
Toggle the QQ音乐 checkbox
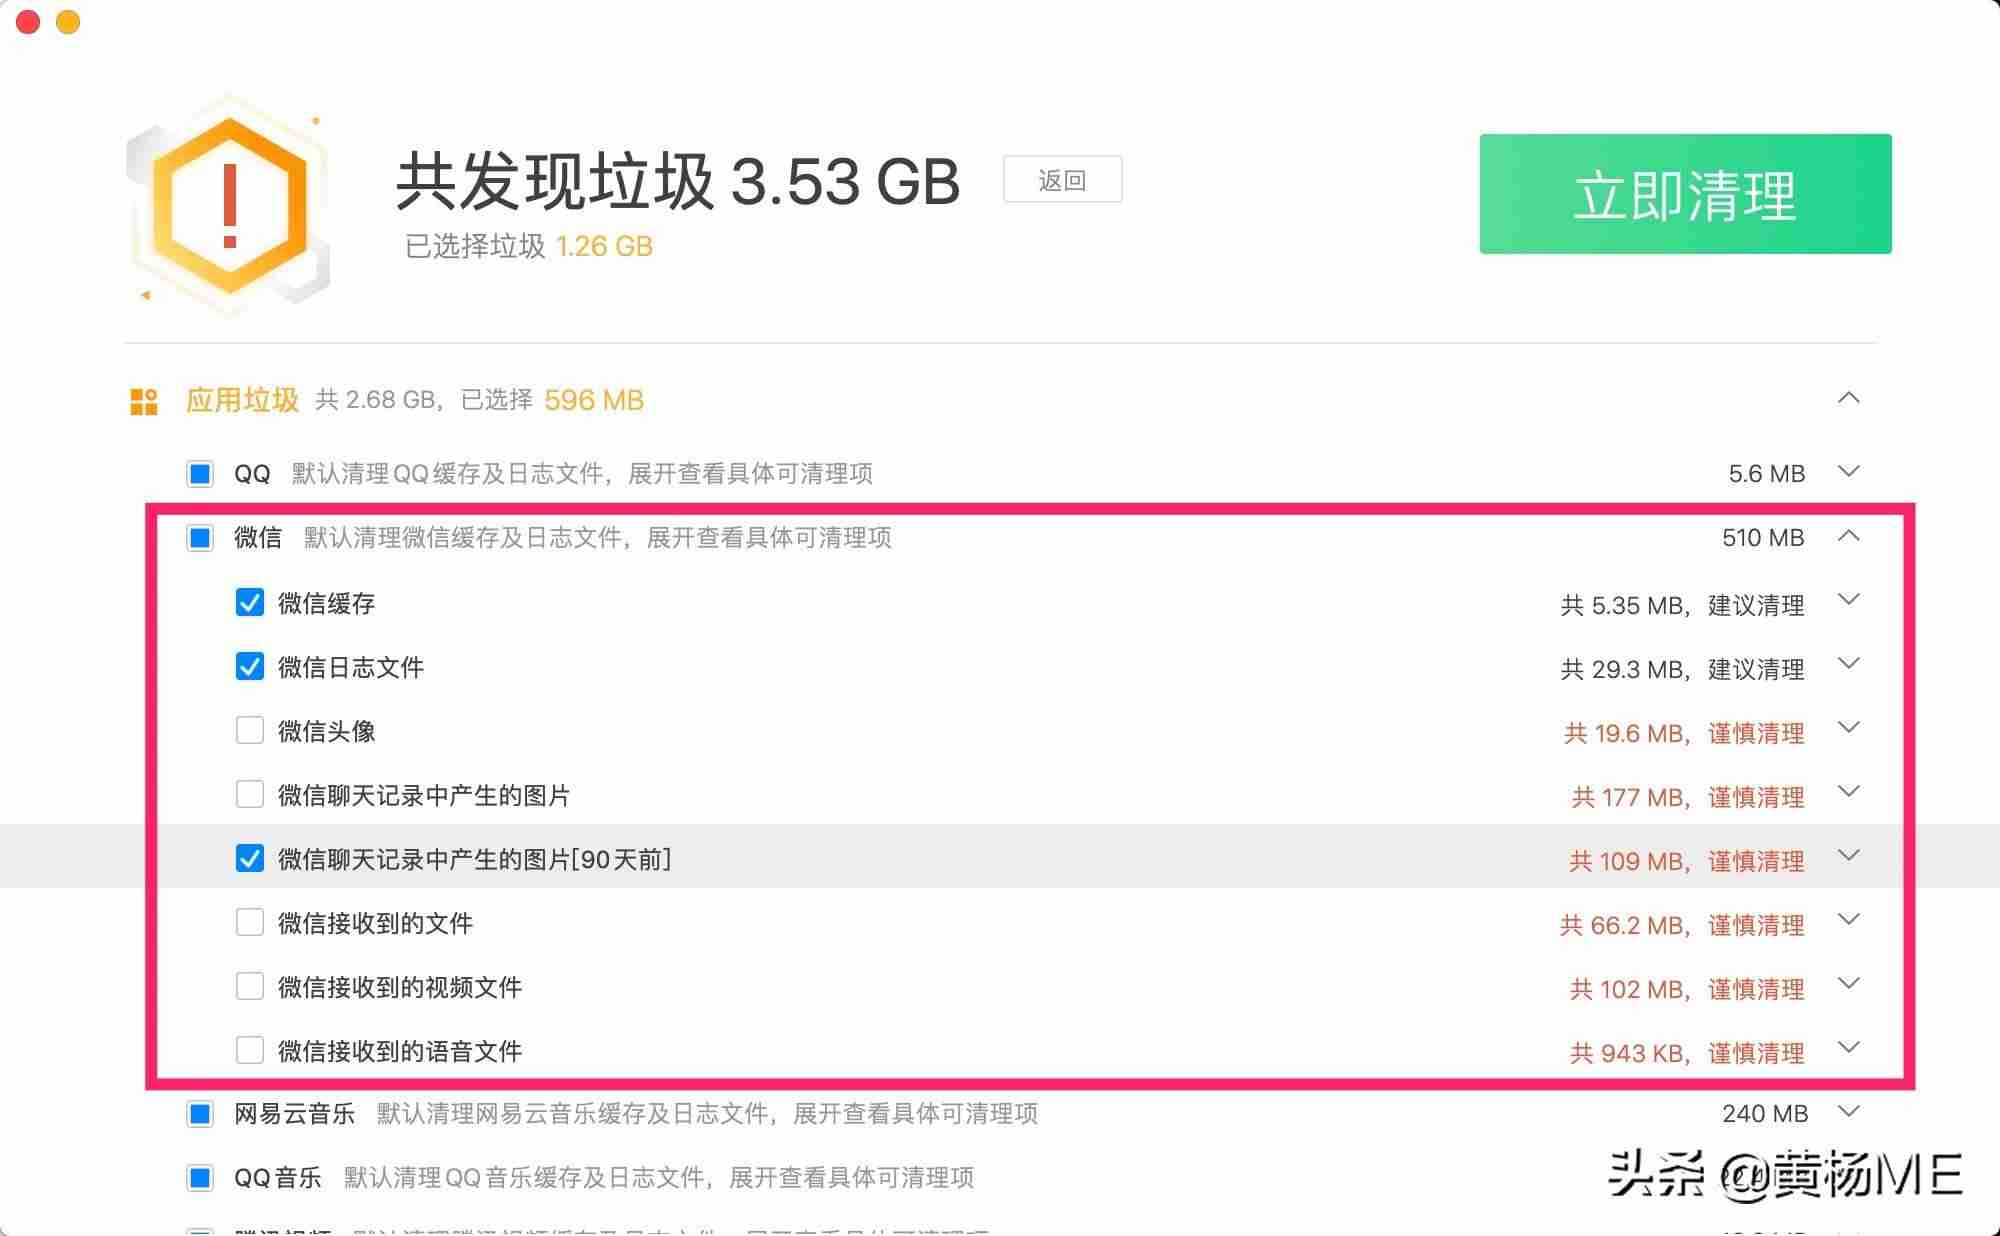[x=200, y=1177]
